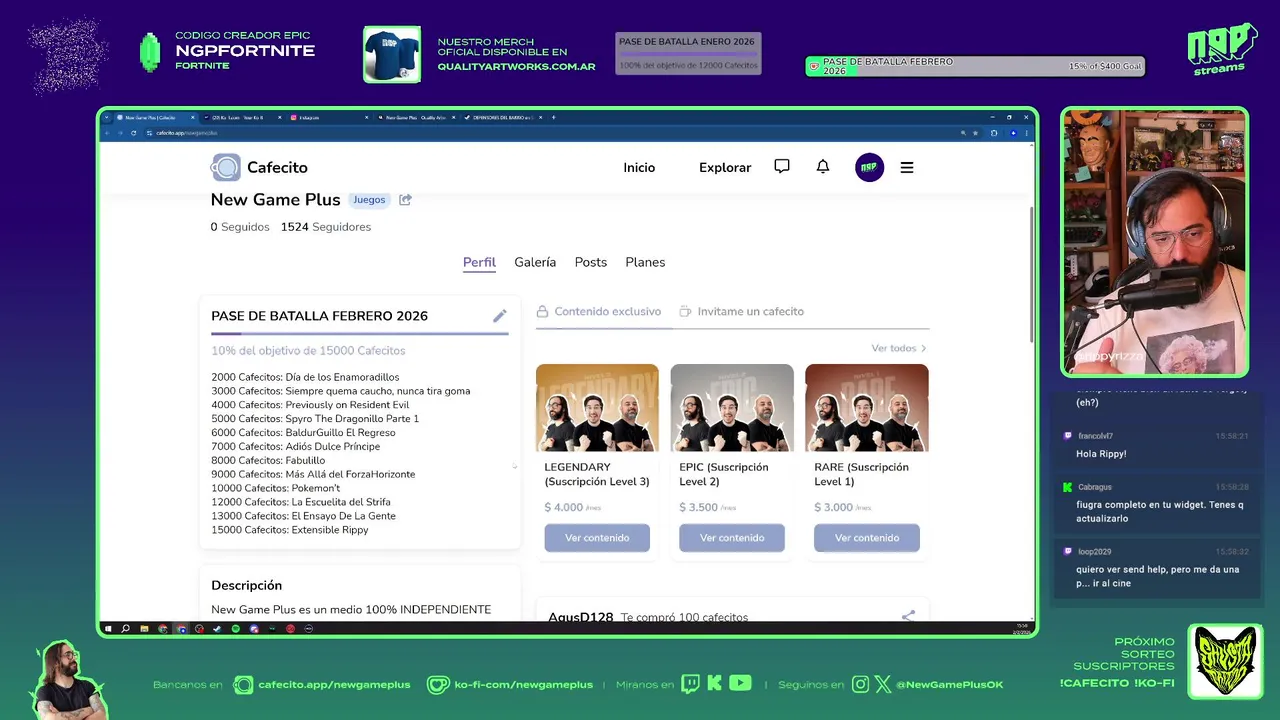Screen dimensions: 1280x720
Task: Click "2000 Cafecitos: Día de los Enamoradillos" line
Action: coord(305,377)
